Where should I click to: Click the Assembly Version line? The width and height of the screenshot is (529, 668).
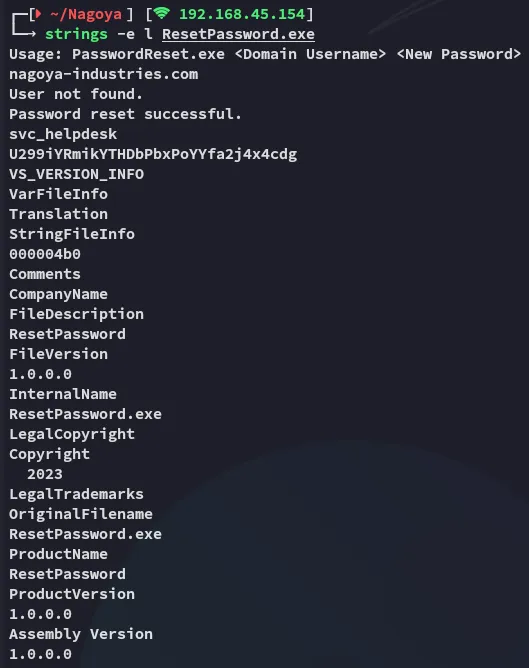tap(81, 634)
